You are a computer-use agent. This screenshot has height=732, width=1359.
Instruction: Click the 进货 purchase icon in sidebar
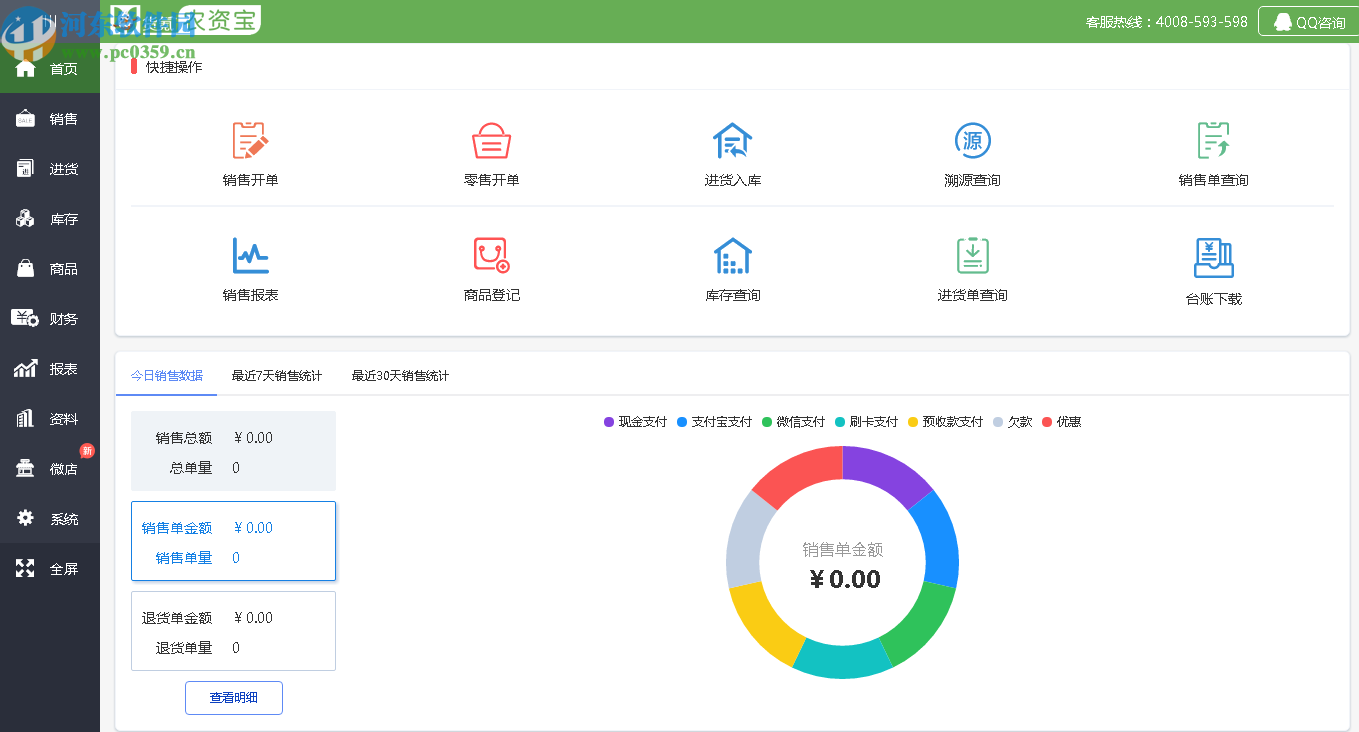point(25,168)
